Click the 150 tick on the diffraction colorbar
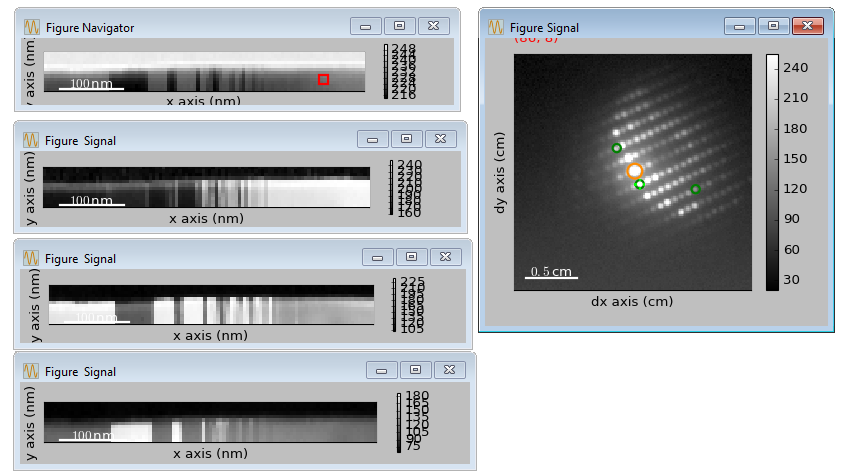The height and width of the screenshot is (475, 844). click(795, 158)
